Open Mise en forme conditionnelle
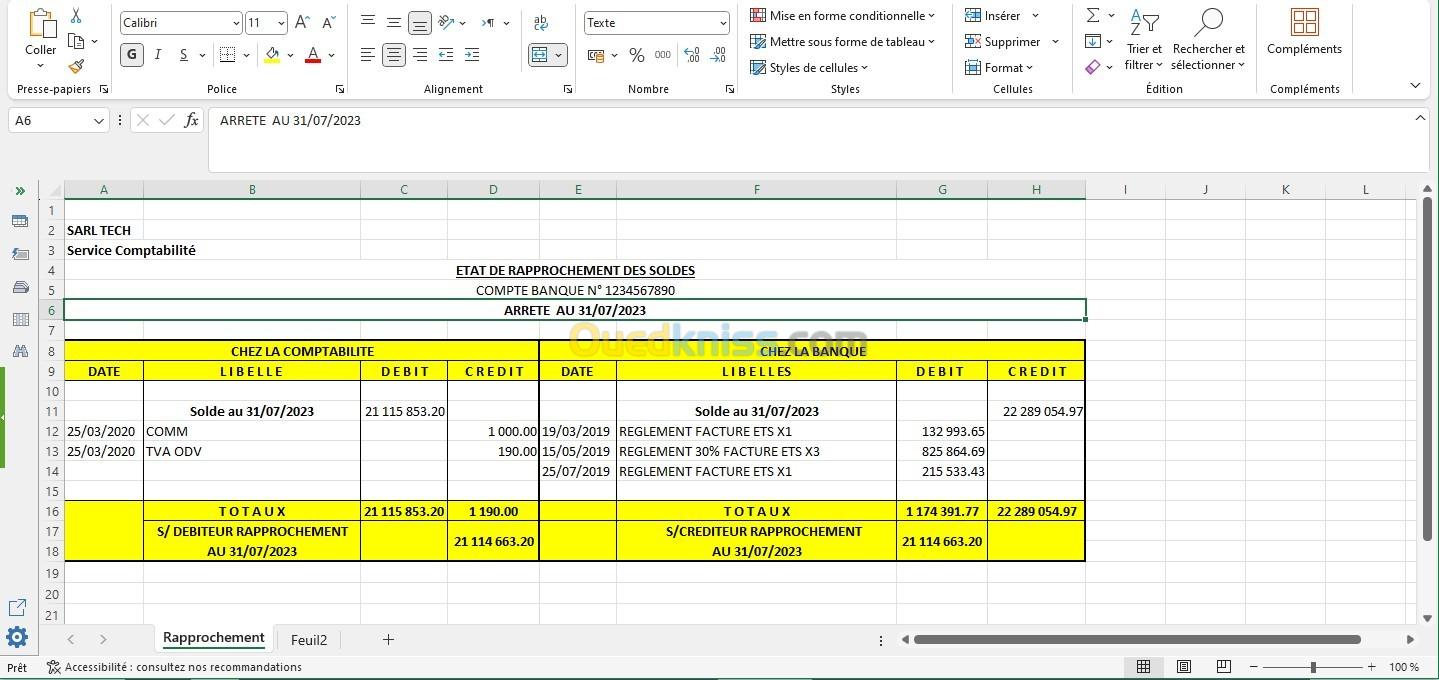The height and width of the screenshot is (680, 1439). [x=843, y=16]
